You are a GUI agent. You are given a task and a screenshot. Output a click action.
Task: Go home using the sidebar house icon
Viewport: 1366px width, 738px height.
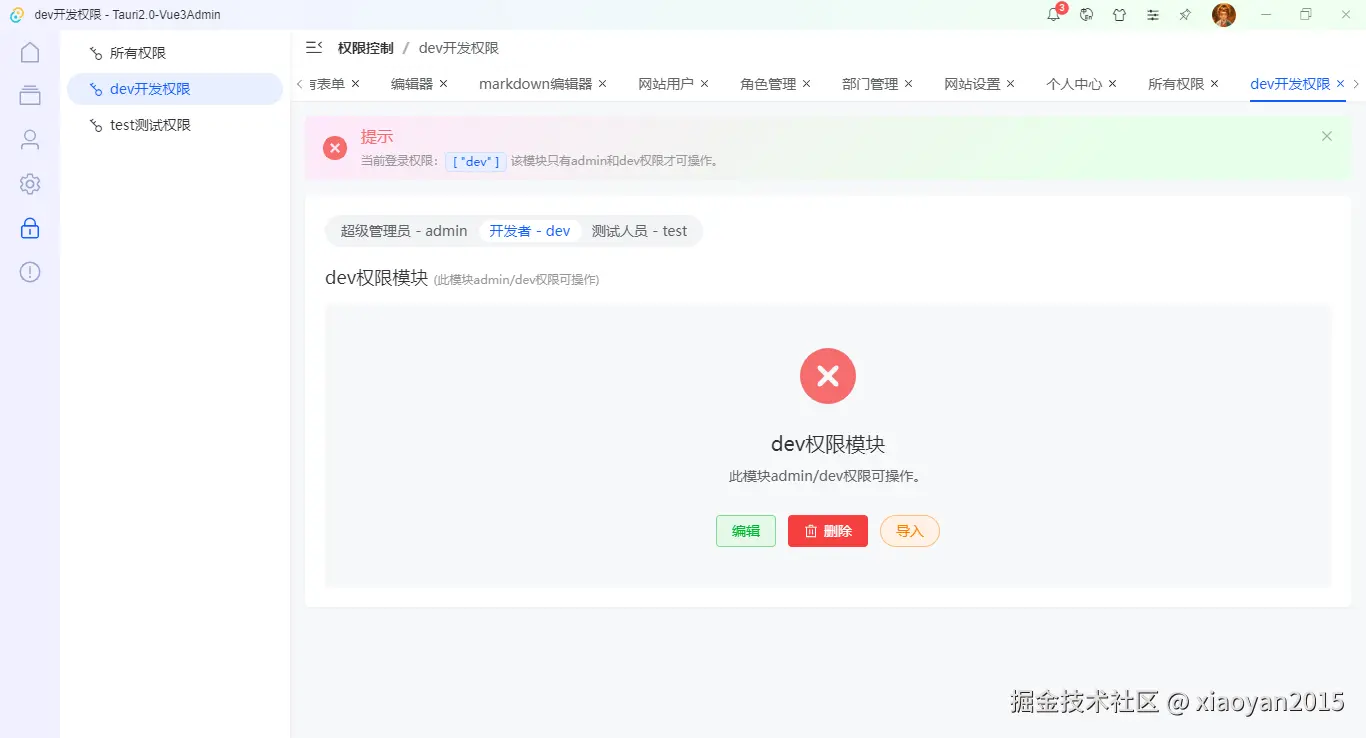[x=30, y=52]
